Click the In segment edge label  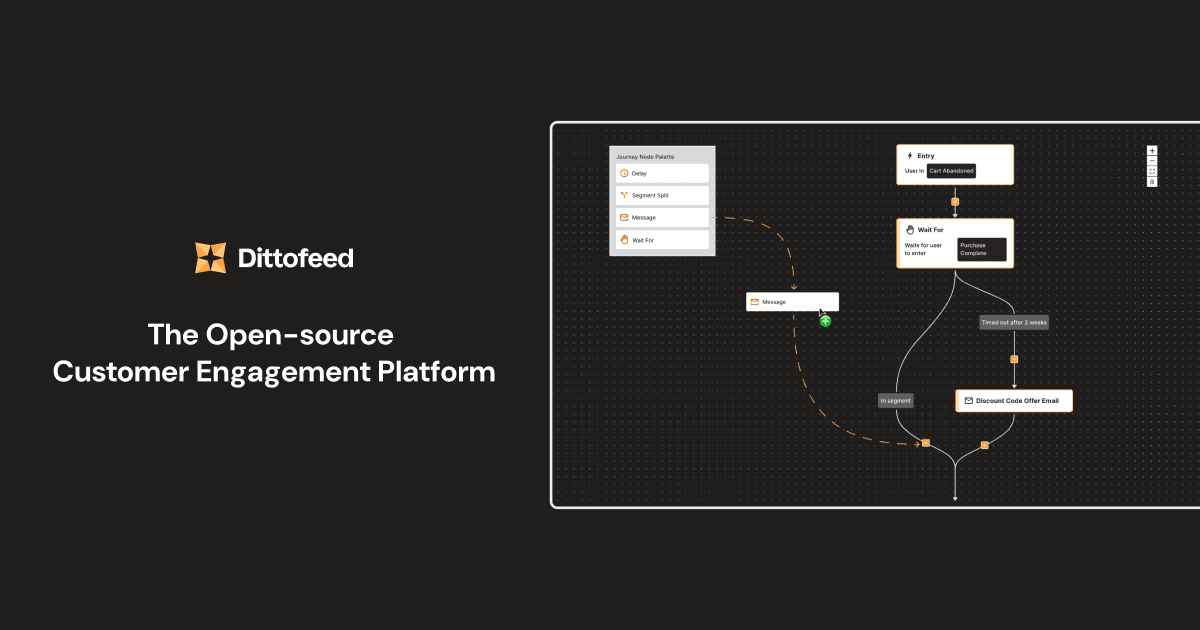coord(896,401)
